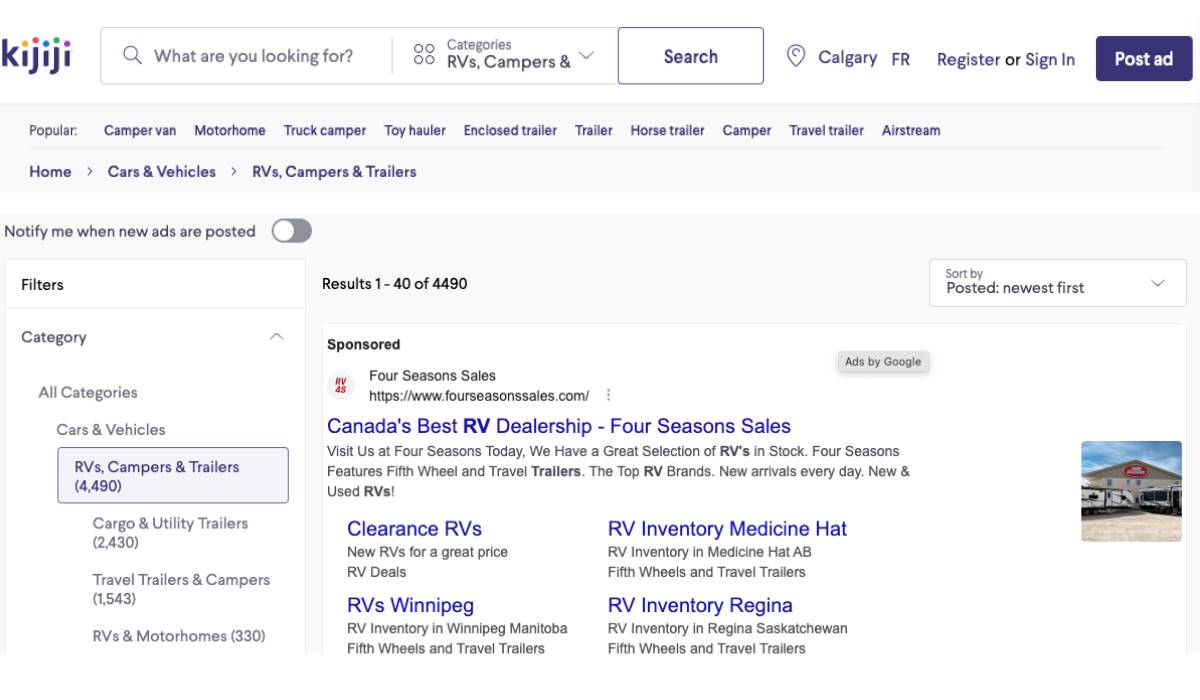Viewport: 1200px width, 700px height.
Task: Select popular search Travel trailer
Action: [x=826, y=130]
